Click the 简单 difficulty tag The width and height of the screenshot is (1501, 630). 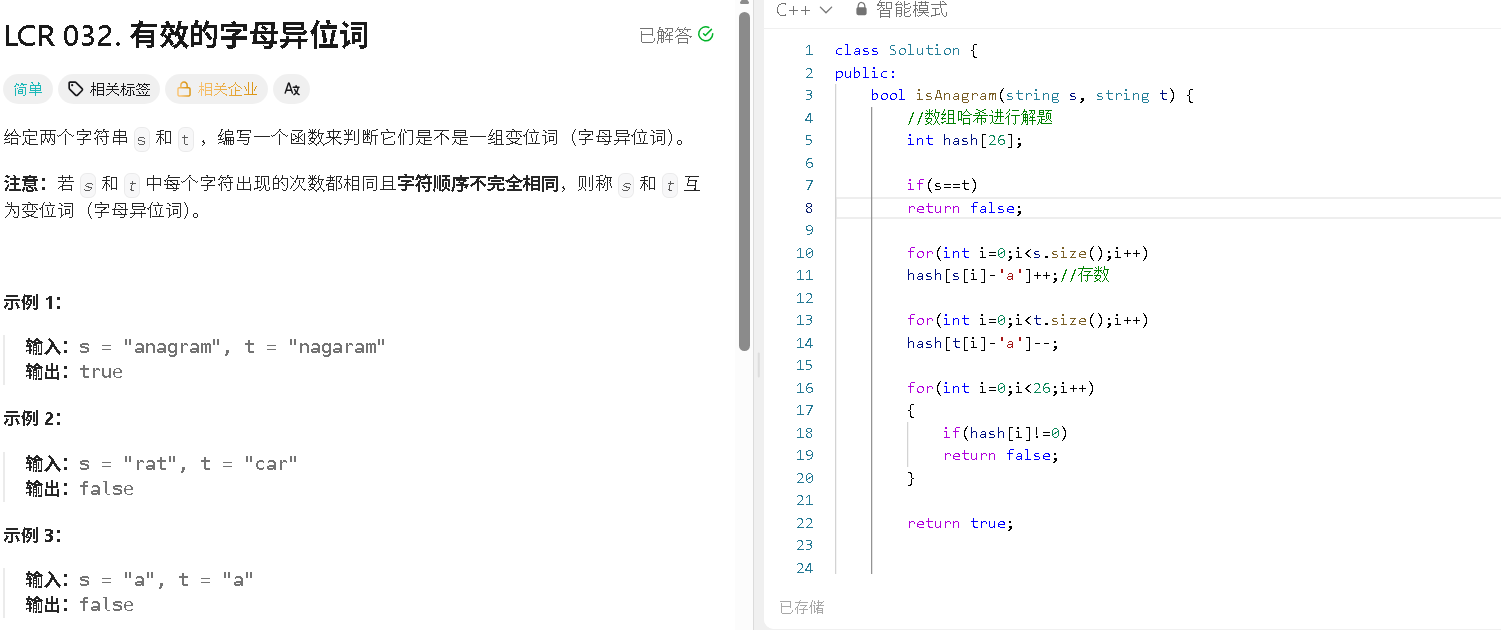[x=28, y=89]
